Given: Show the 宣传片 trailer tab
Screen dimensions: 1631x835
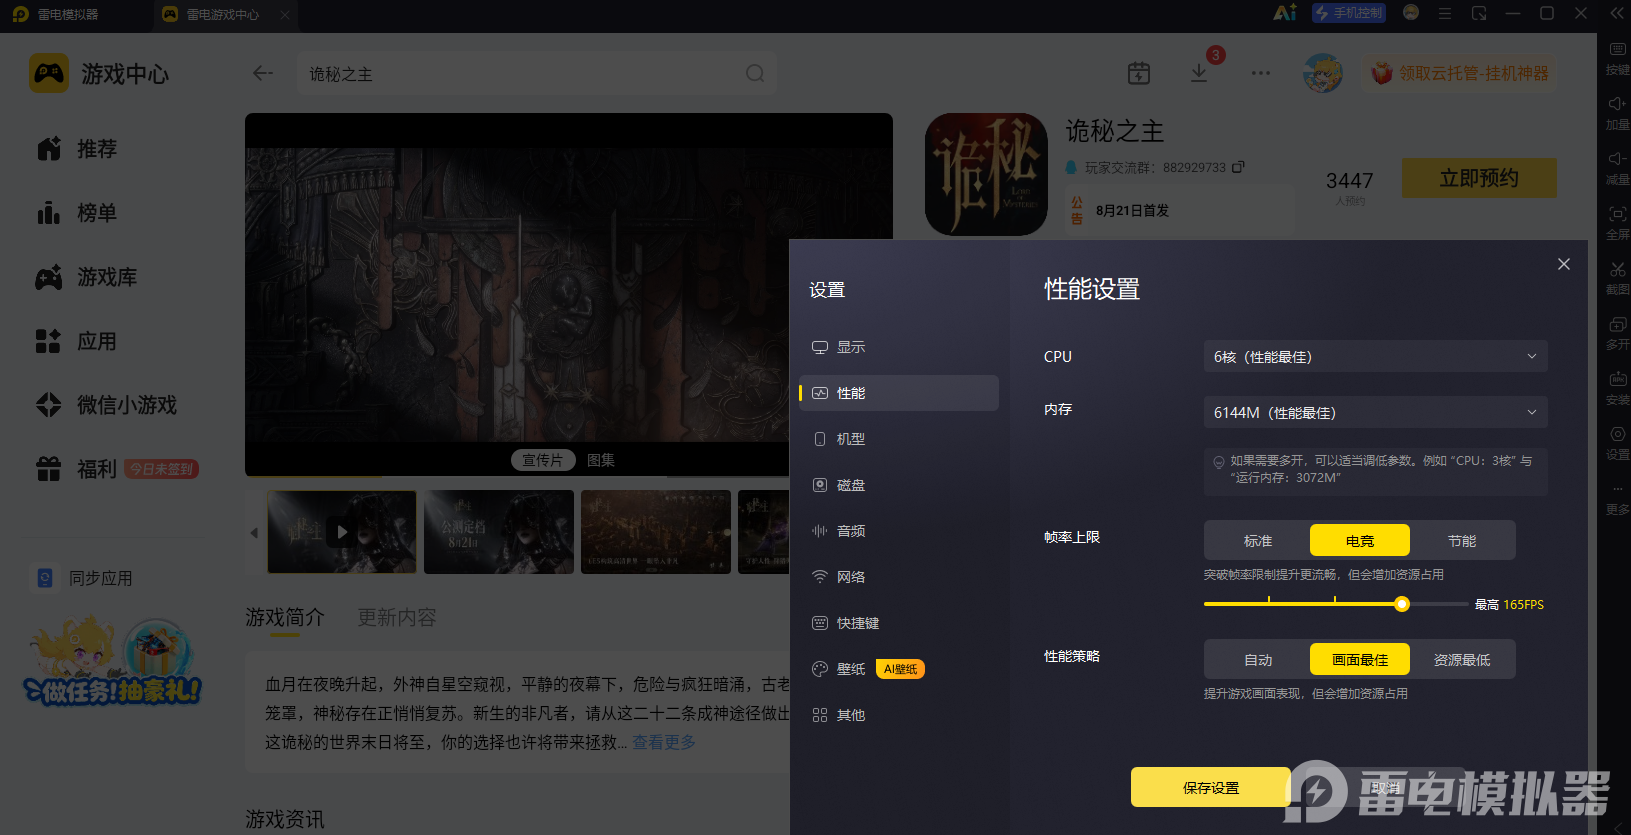Looking at the screenshot, I should point(543,460).
